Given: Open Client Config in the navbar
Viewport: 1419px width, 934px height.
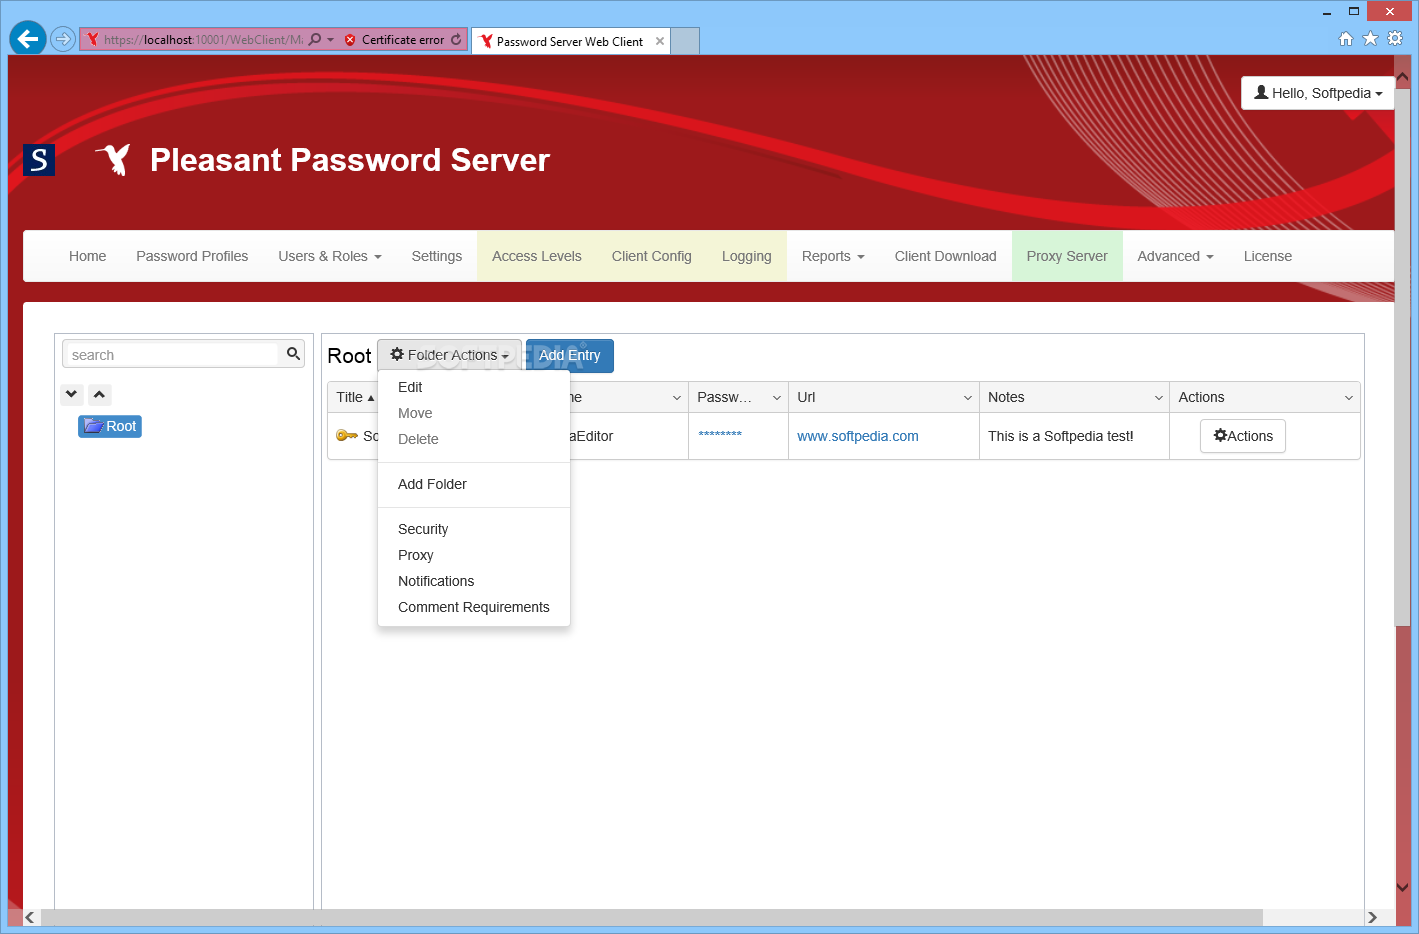Looking at the screenshot, I should click(x=652, y=256).
